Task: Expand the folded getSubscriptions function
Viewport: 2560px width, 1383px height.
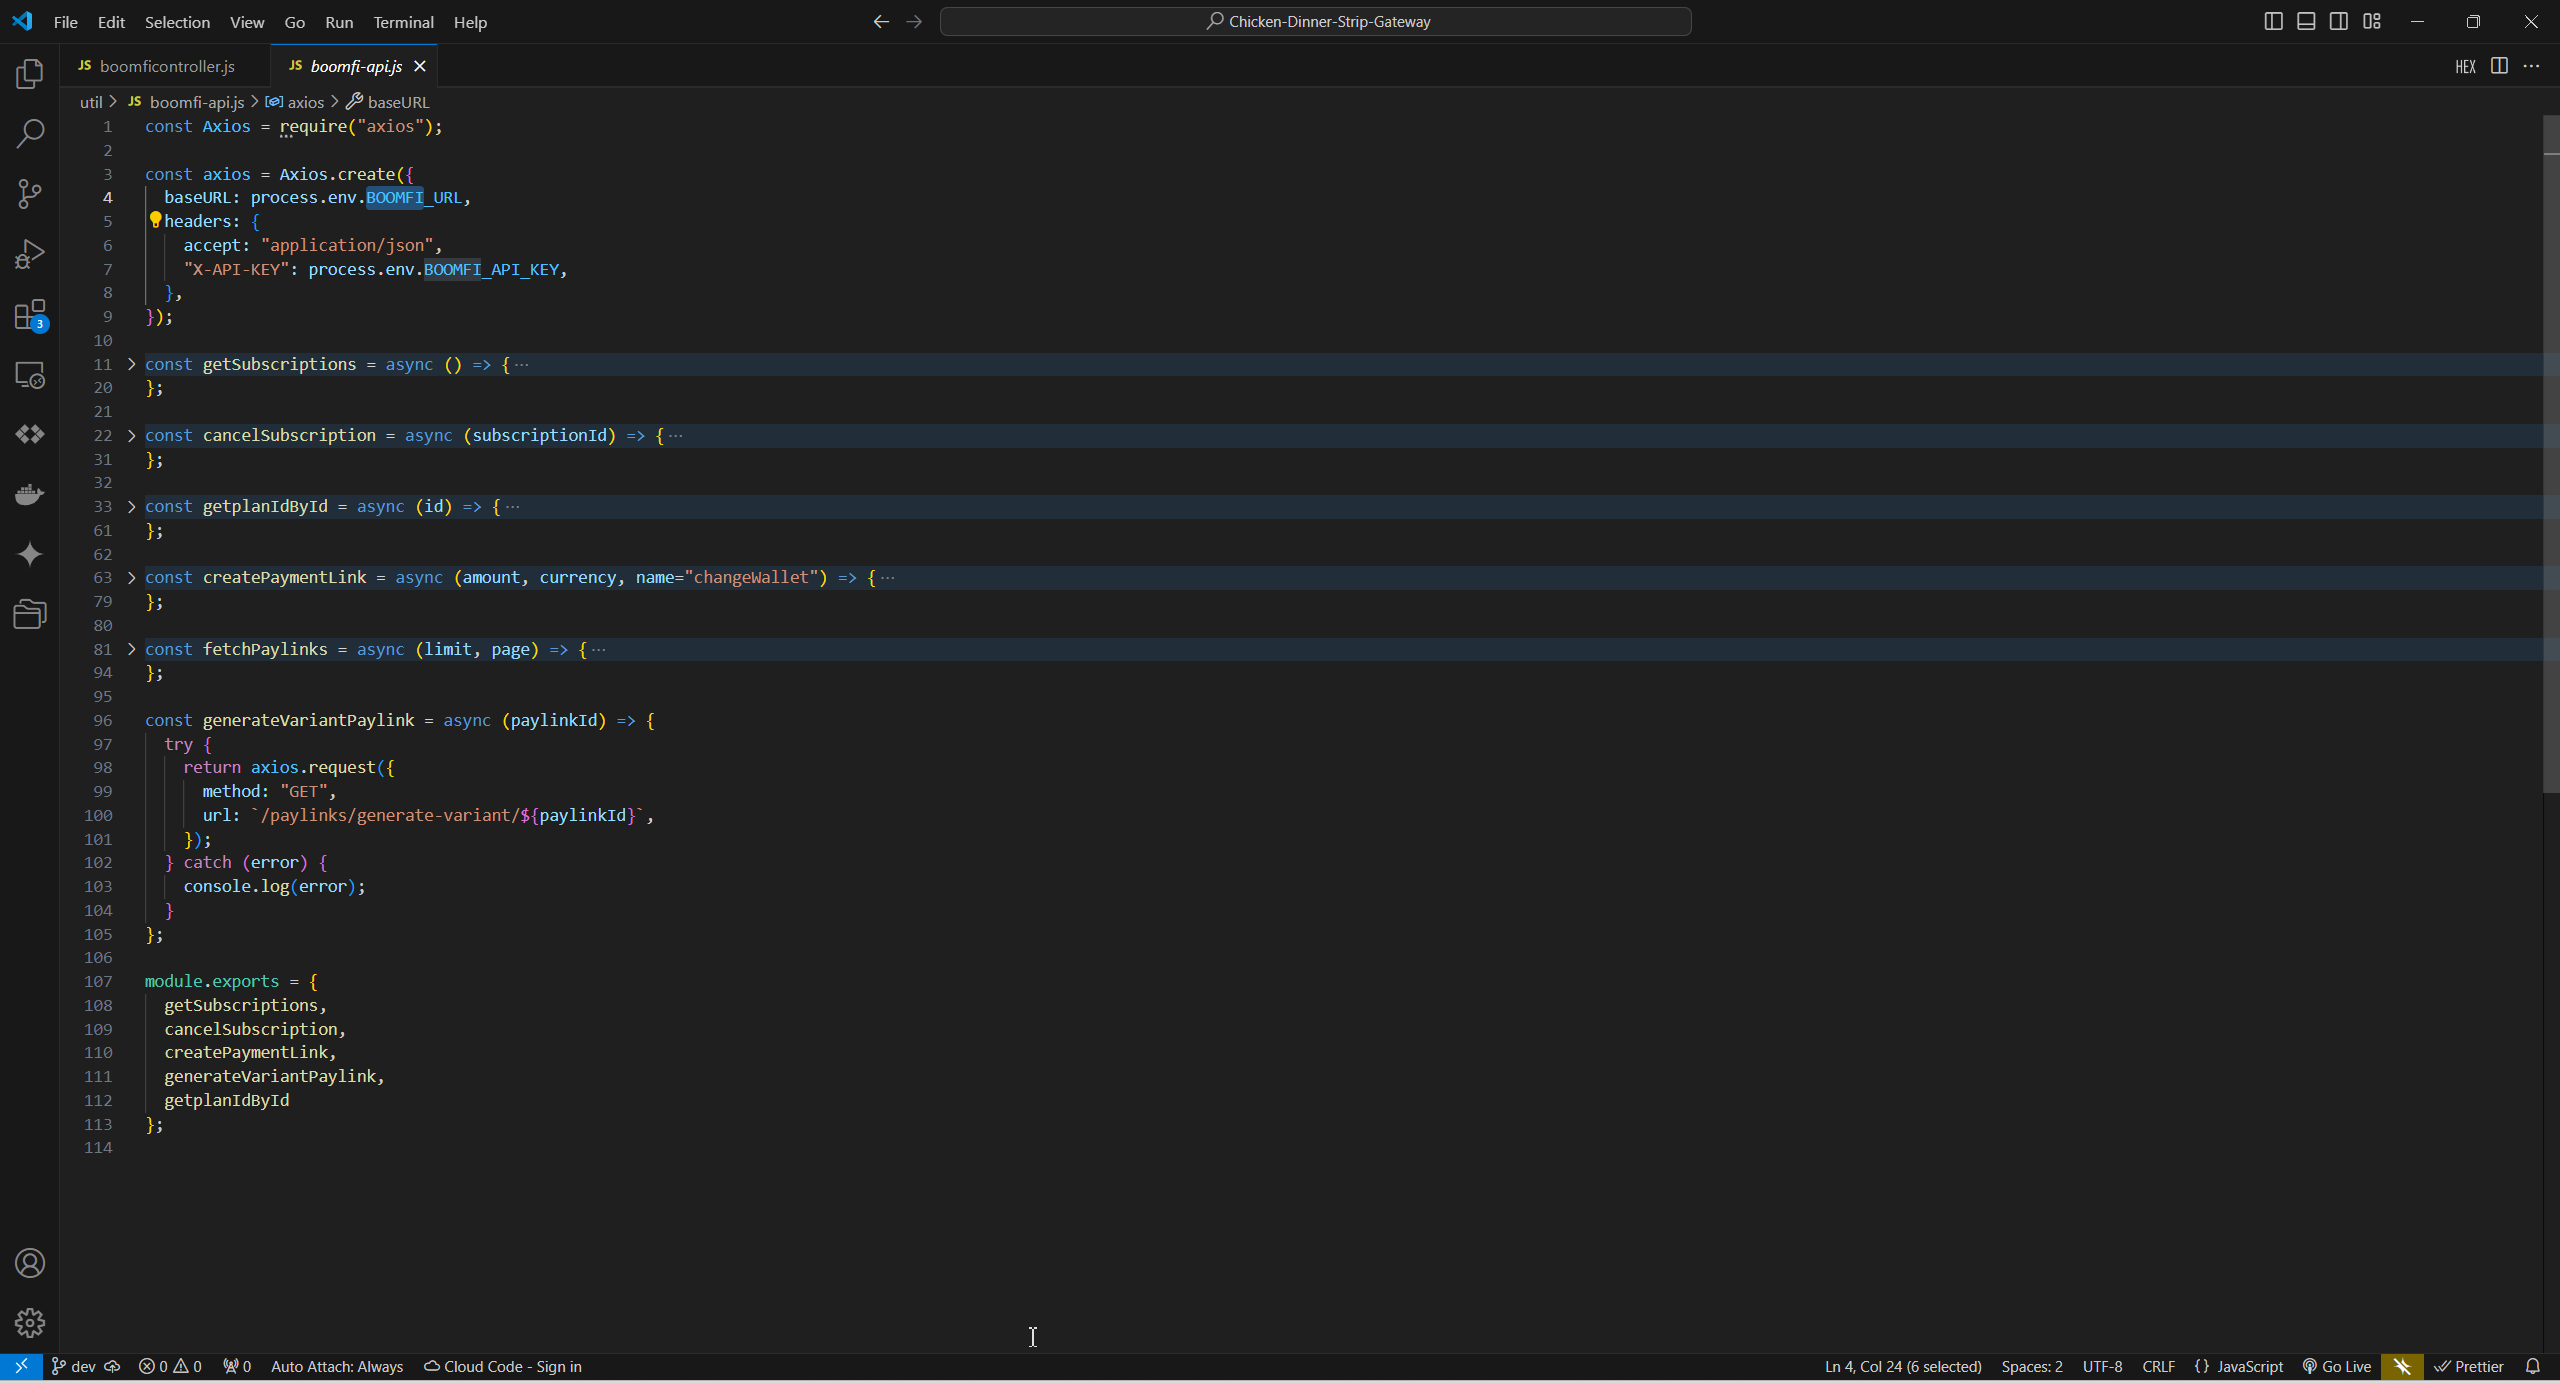Action: click(131, 364)
